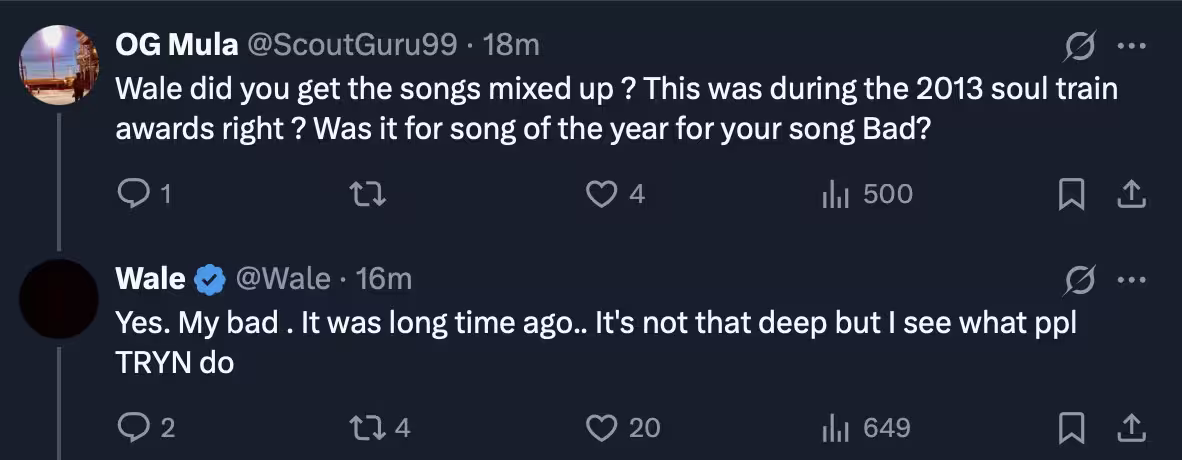Open the @Wale handle link
Image resolution: width=1182 pixels, height=460 pixels.
[283, 279]
